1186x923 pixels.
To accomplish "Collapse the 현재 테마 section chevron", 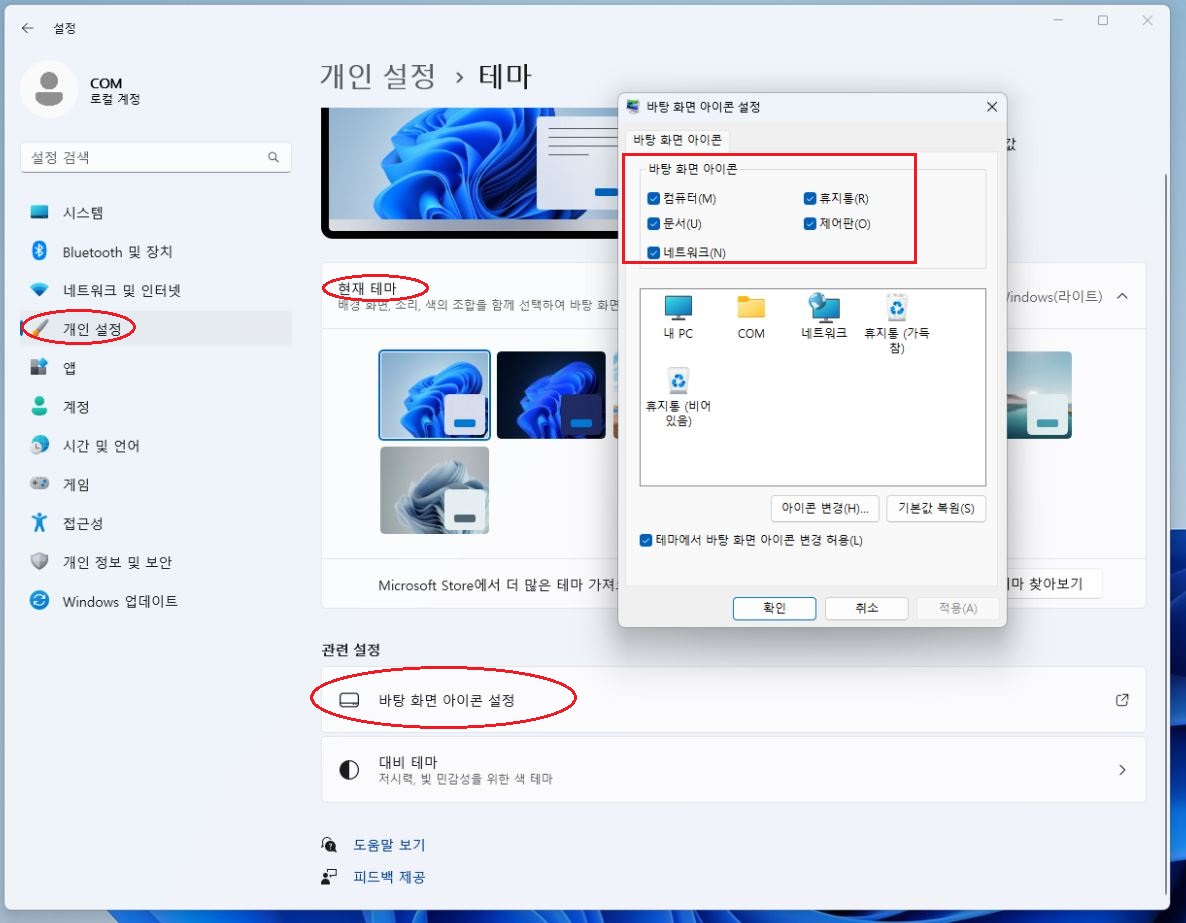I will (1122, 297).
